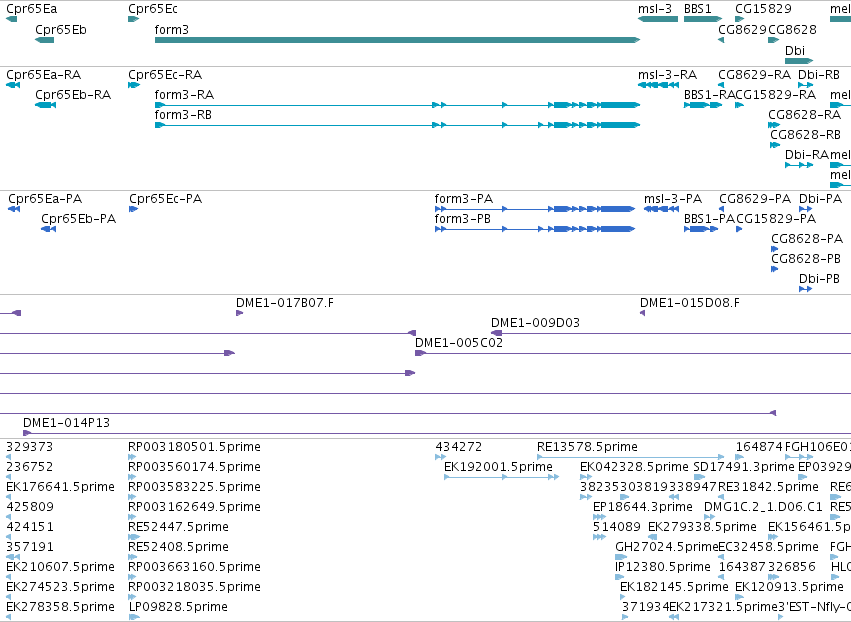
Task: Click the form3-RA transcript label
Action: [184, 94]
